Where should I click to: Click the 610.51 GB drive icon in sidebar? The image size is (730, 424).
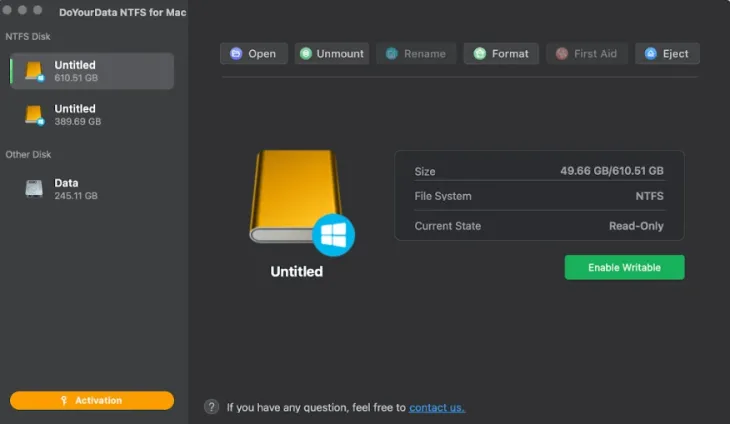[35, 71]
